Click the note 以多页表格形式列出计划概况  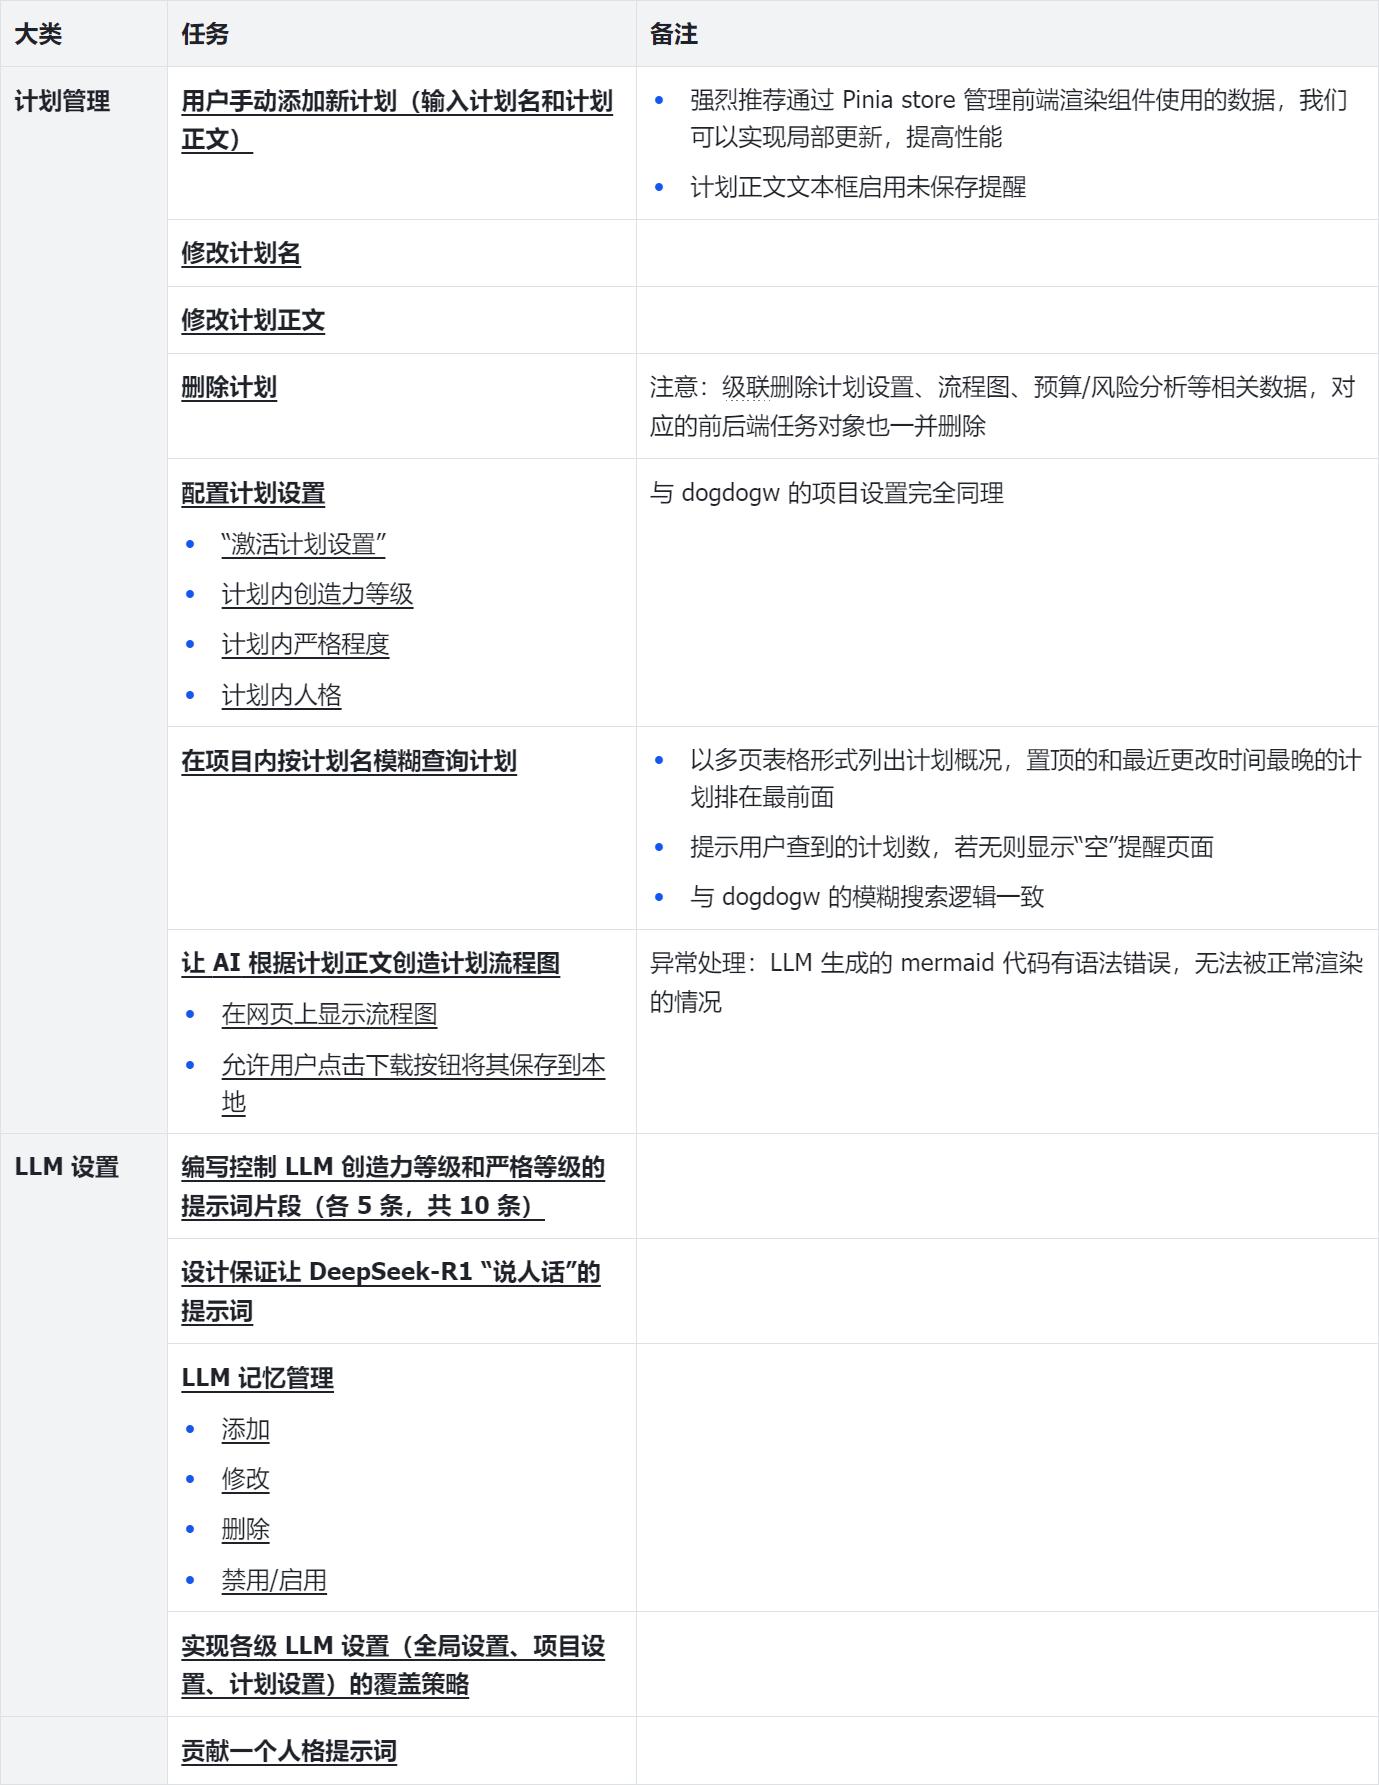(1026, 779)
